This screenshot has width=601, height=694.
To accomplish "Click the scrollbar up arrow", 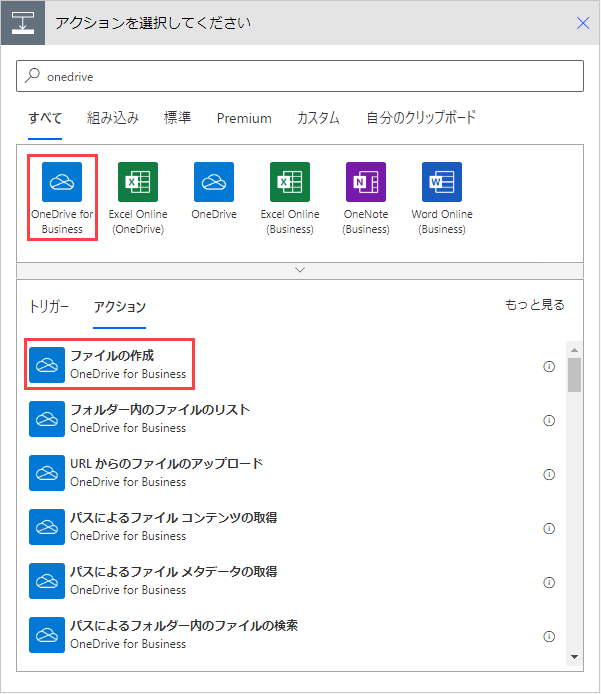I will tap(574, 350).
